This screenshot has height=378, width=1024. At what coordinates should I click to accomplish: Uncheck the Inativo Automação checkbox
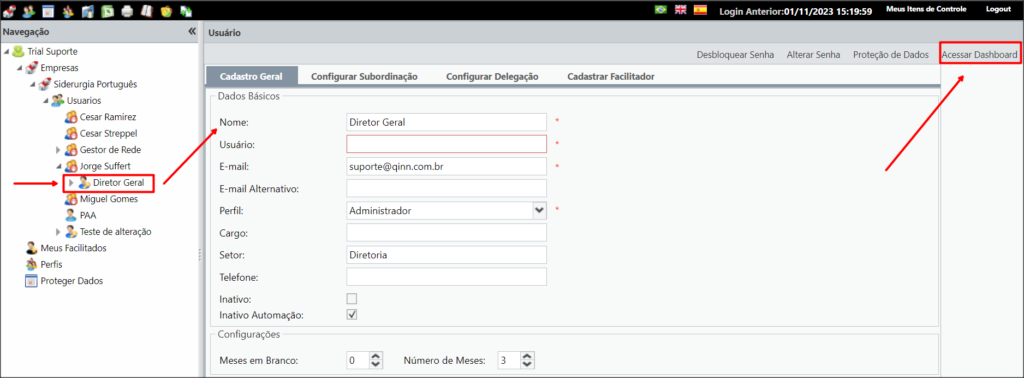pos(352,315)
